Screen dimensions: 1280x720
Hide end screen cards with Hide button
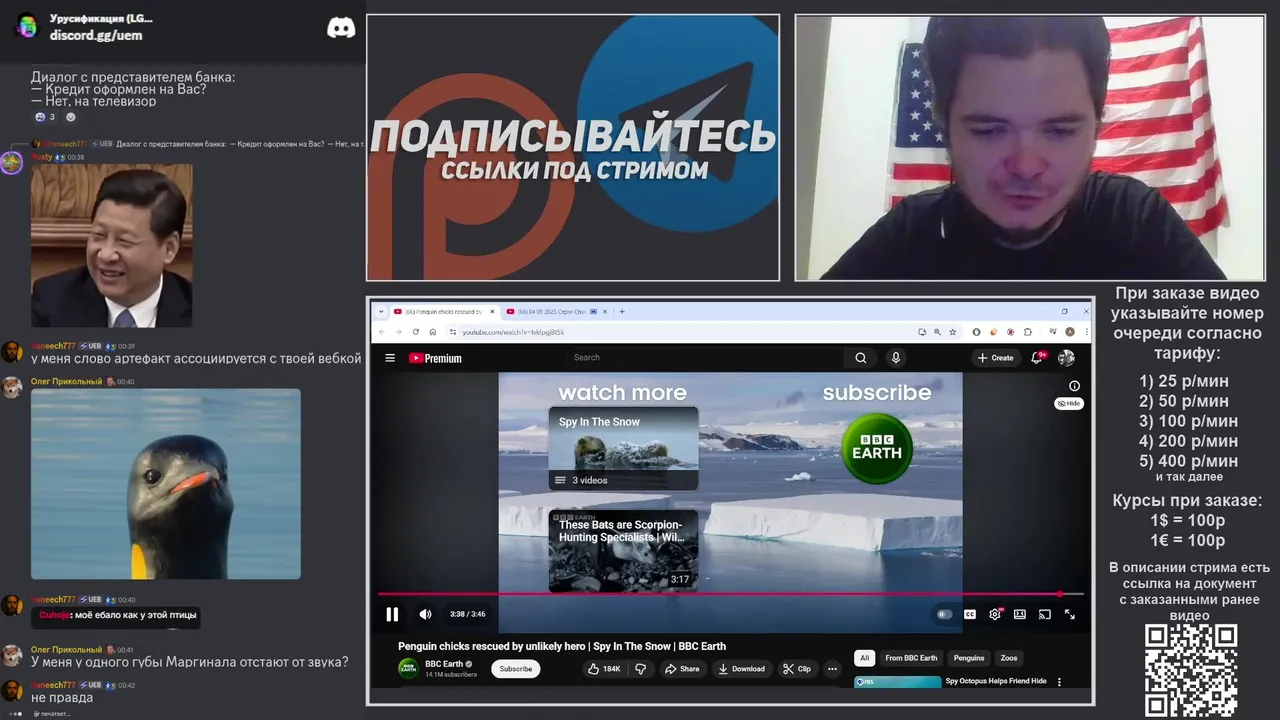pyautogui.click(x=1069, y=403)
